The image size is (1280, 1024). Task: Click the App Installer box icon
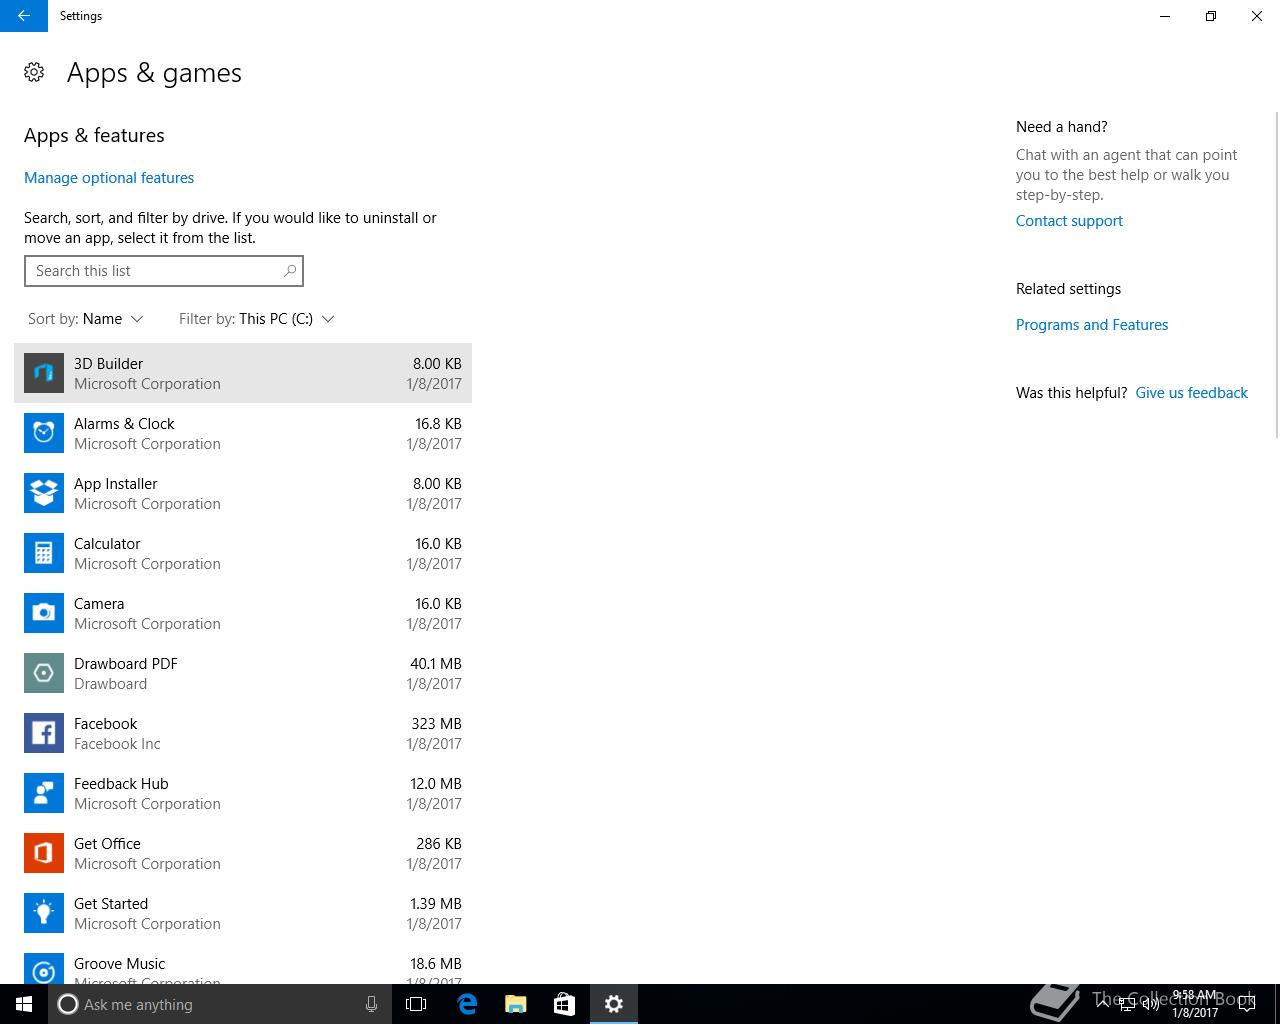[44, 493]
